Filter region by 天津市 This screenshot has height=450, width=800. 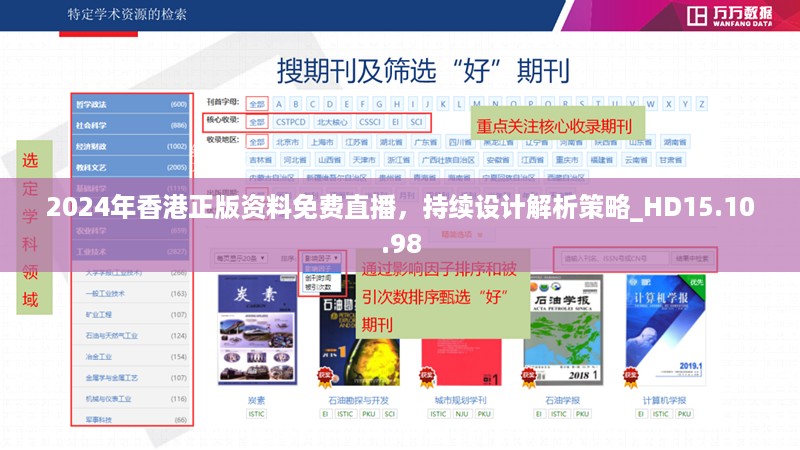tap(364, 160)
